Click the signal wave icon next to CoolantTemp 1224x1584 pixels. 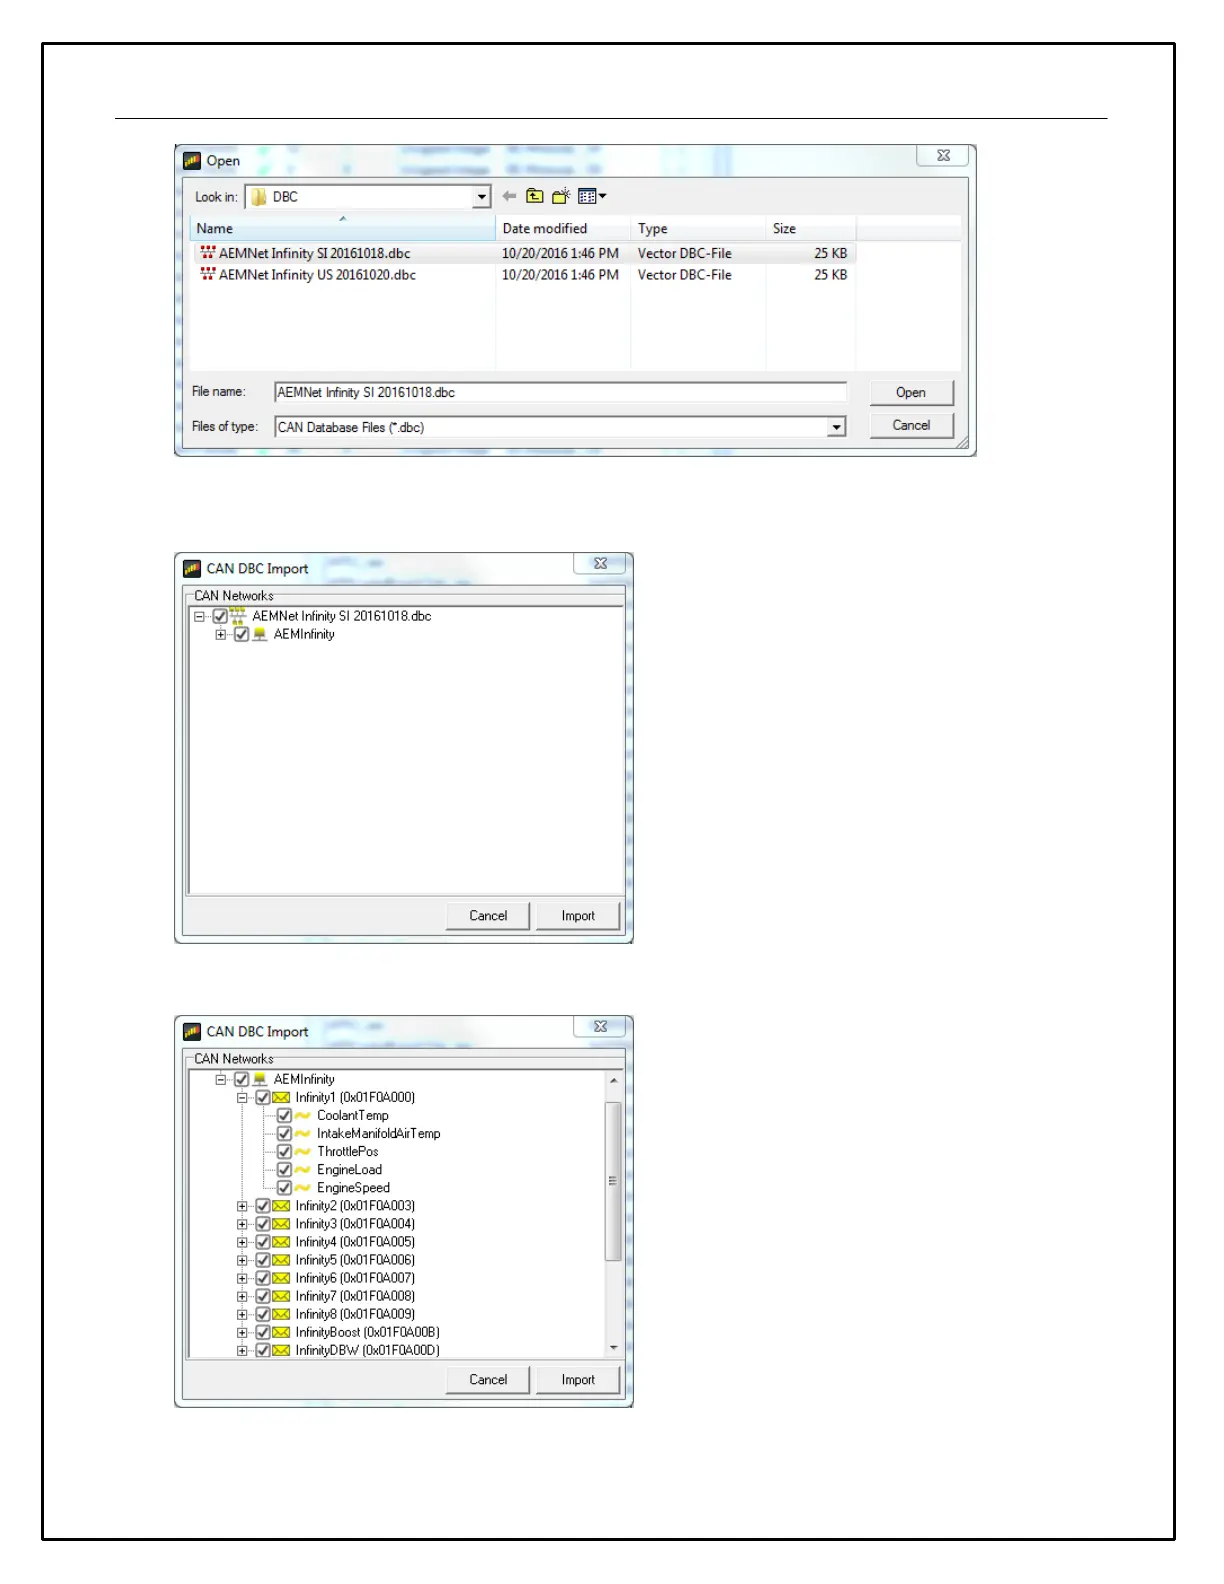(x=303, y=1115)
